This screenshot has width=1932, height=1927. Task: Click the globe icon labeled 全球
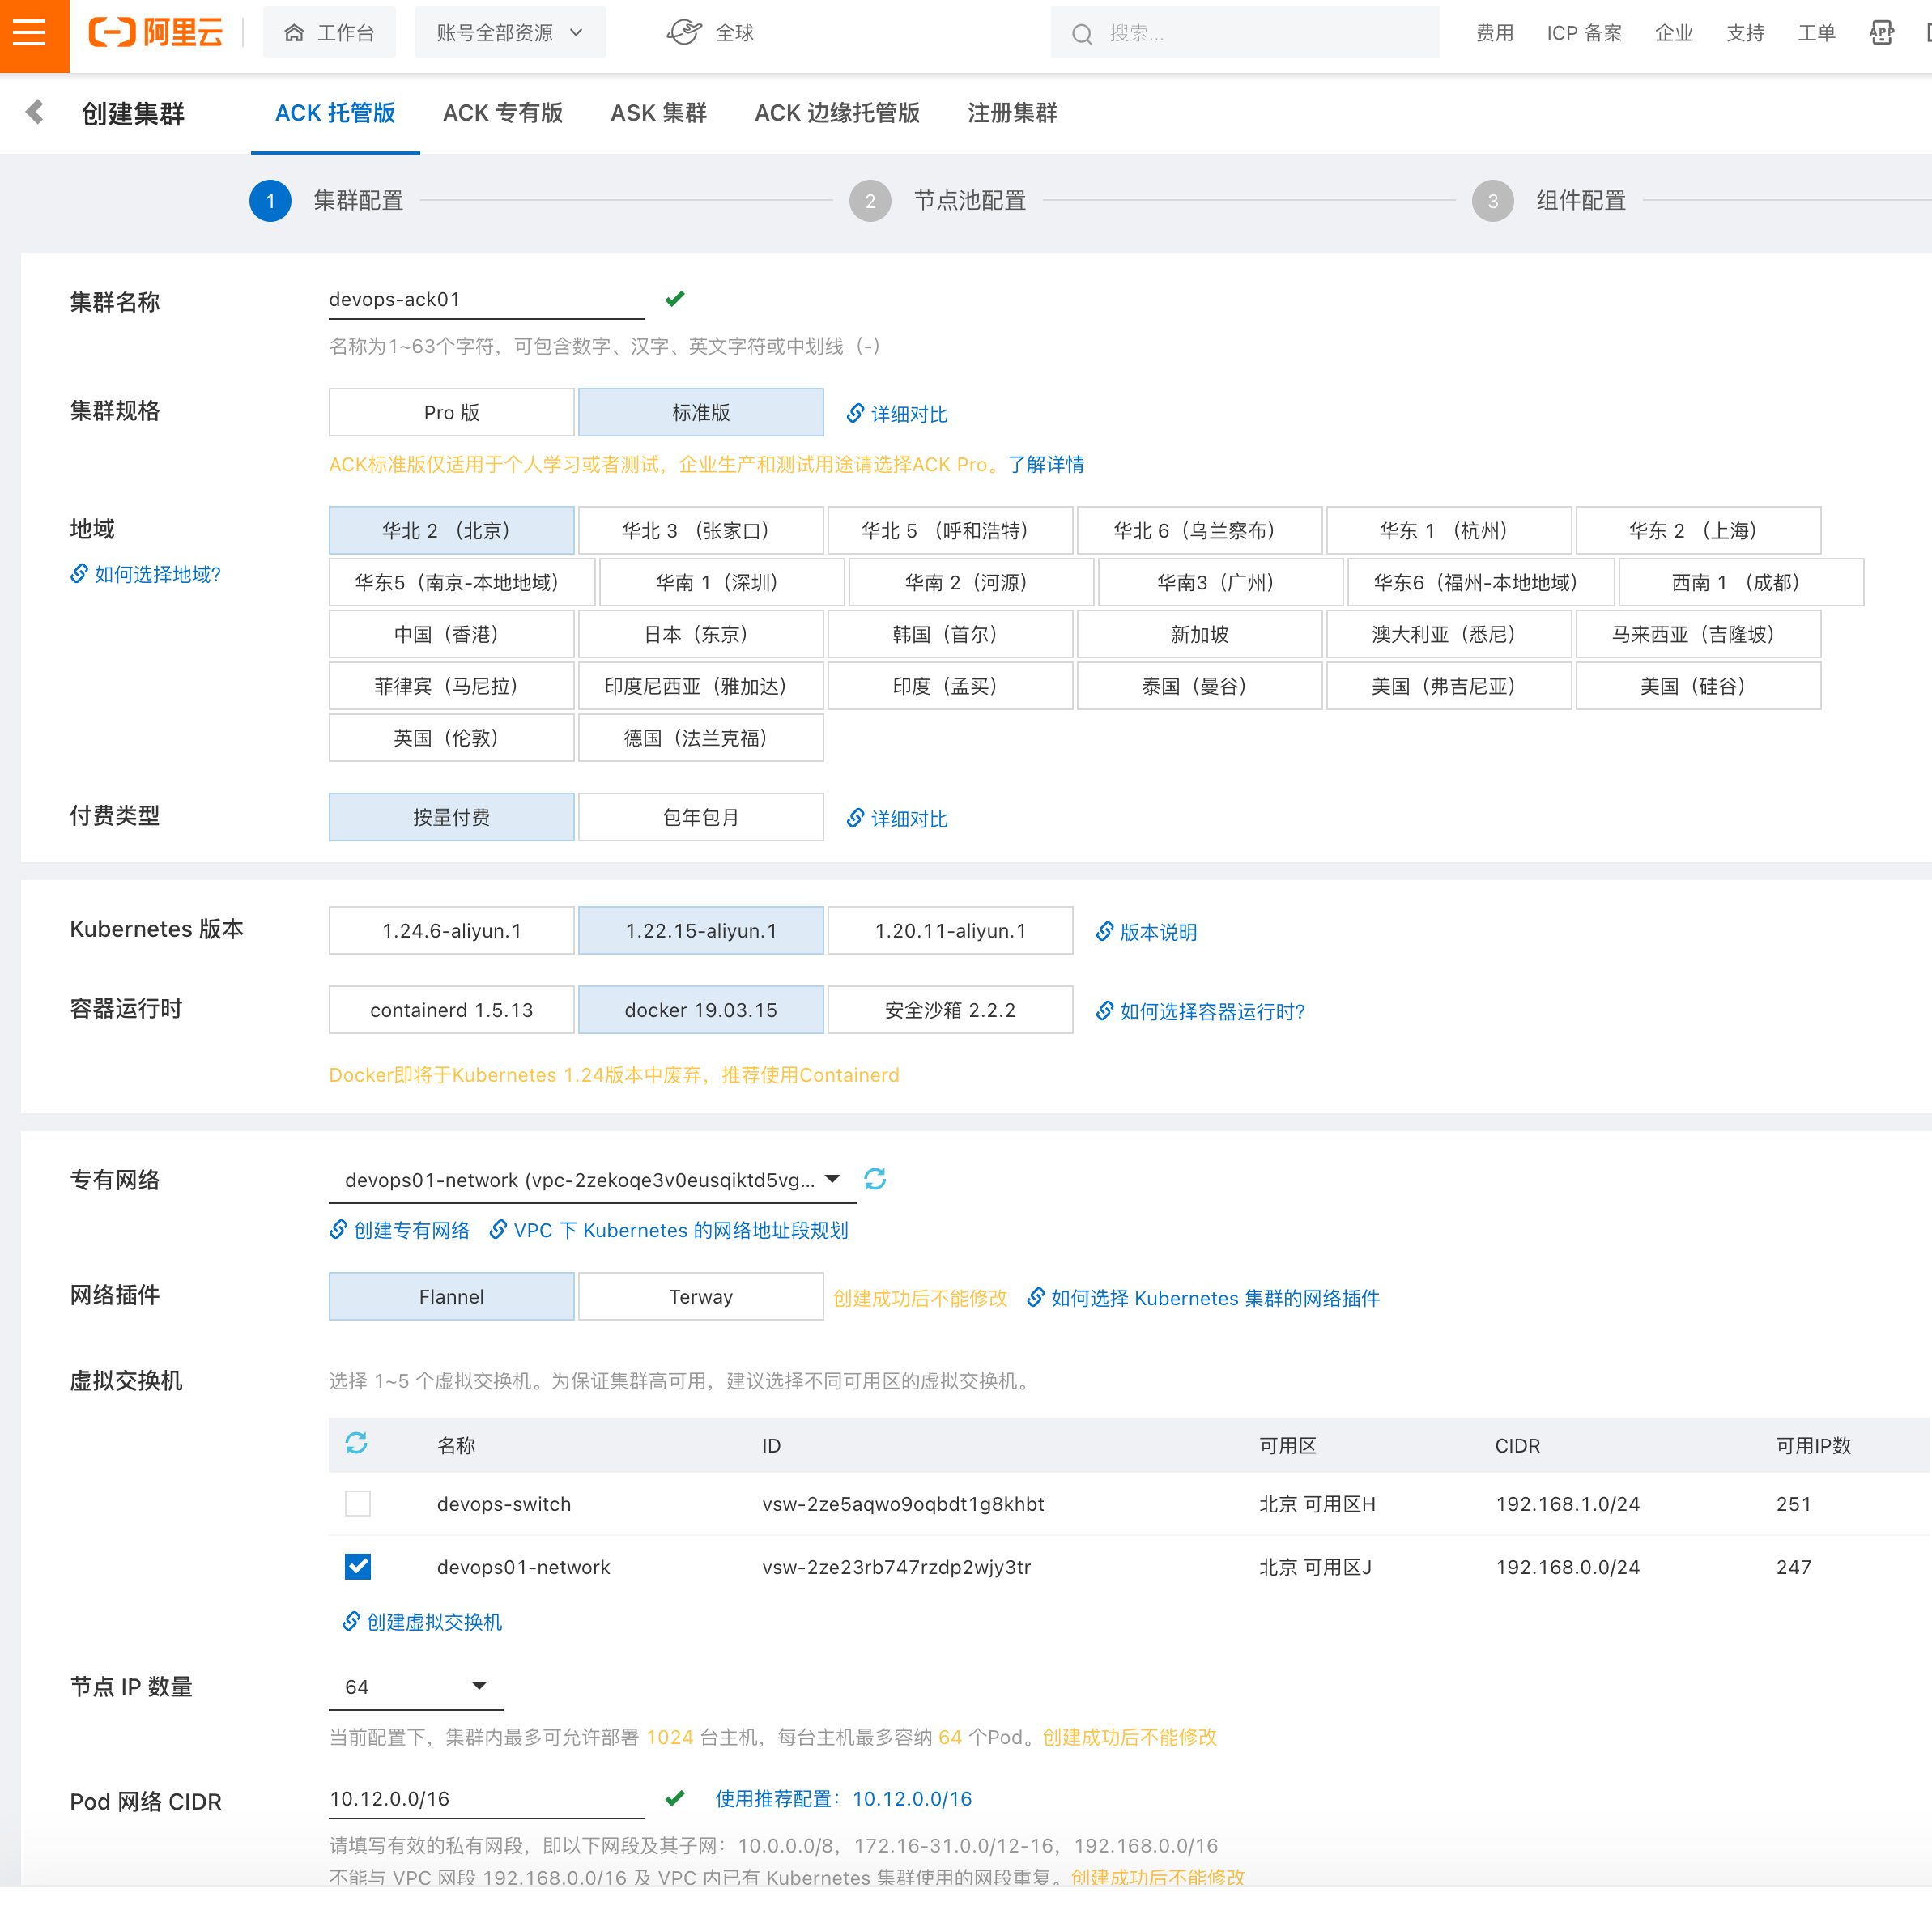(685, 33)
